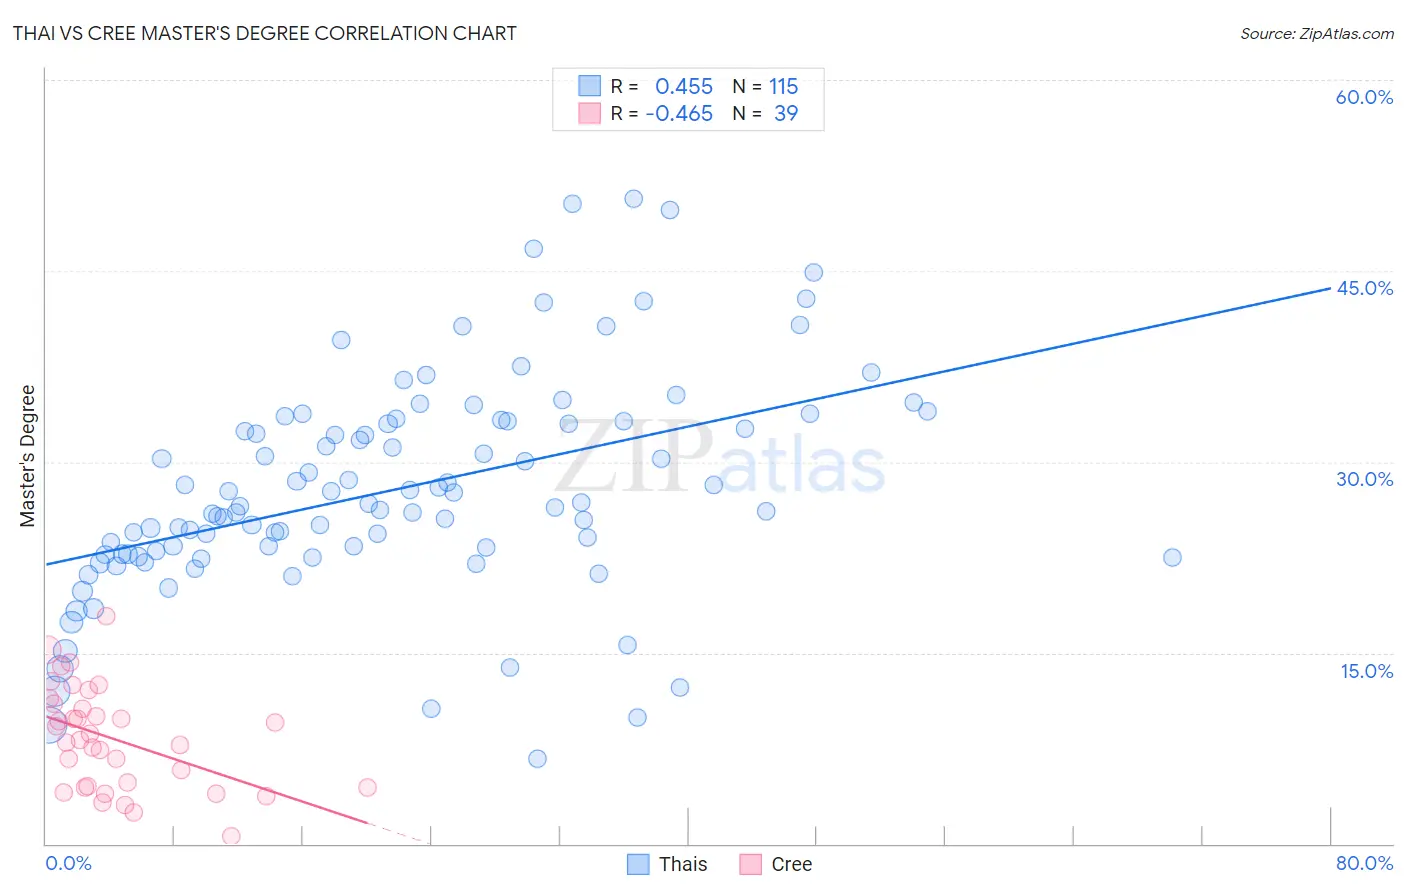Click the isolated blue point at far right
1406x892 pixels.
tap(1172, 557)
